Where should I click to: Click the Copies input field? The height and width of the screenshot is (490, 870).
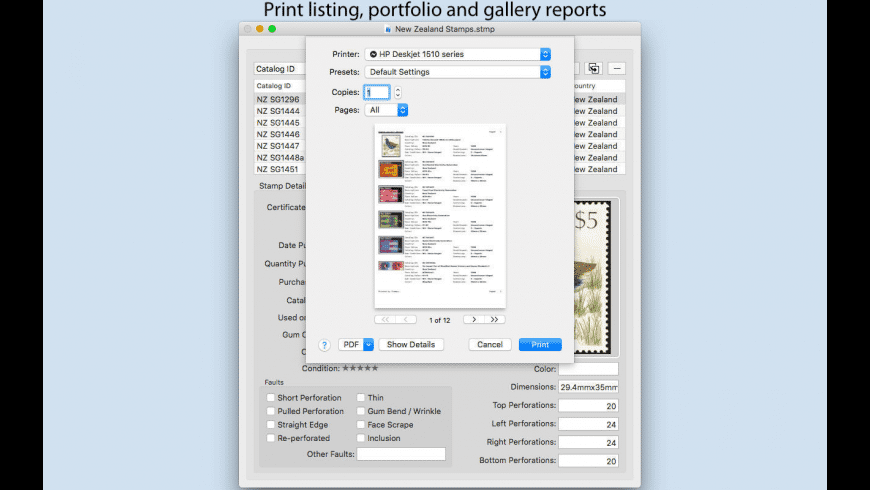point(377,92)
